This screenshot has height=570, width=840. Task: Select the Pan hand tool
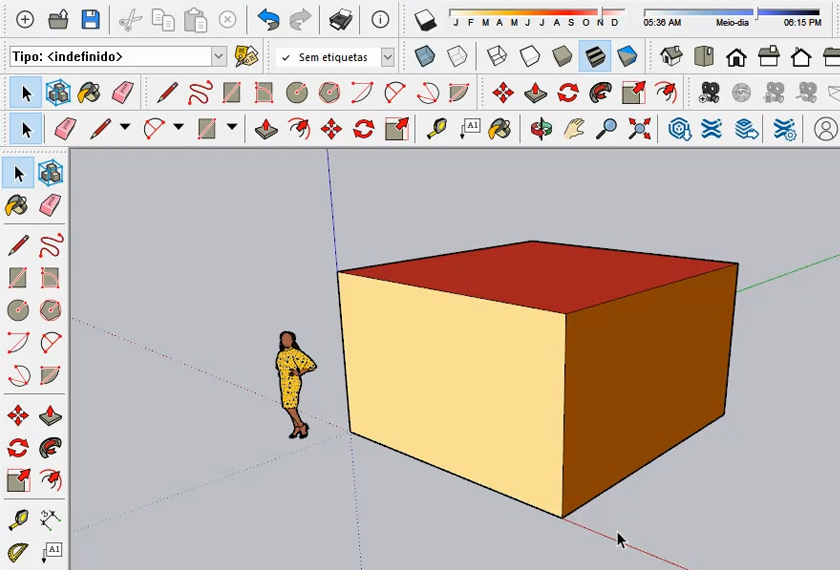(573, 129)
